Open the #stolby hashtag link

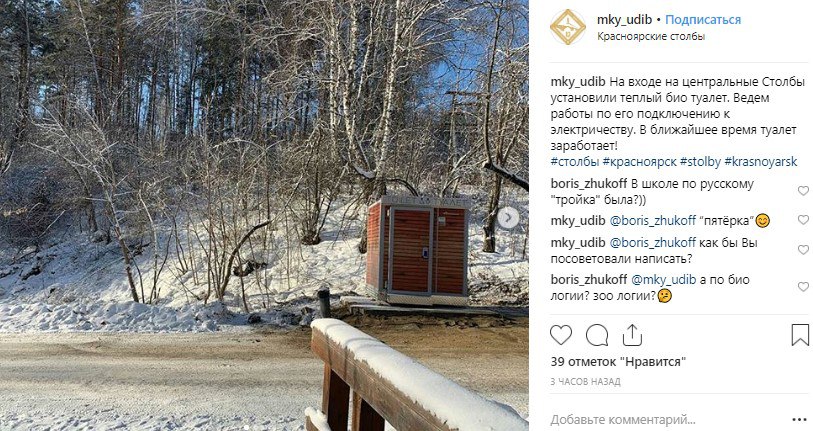click(700, 162)
